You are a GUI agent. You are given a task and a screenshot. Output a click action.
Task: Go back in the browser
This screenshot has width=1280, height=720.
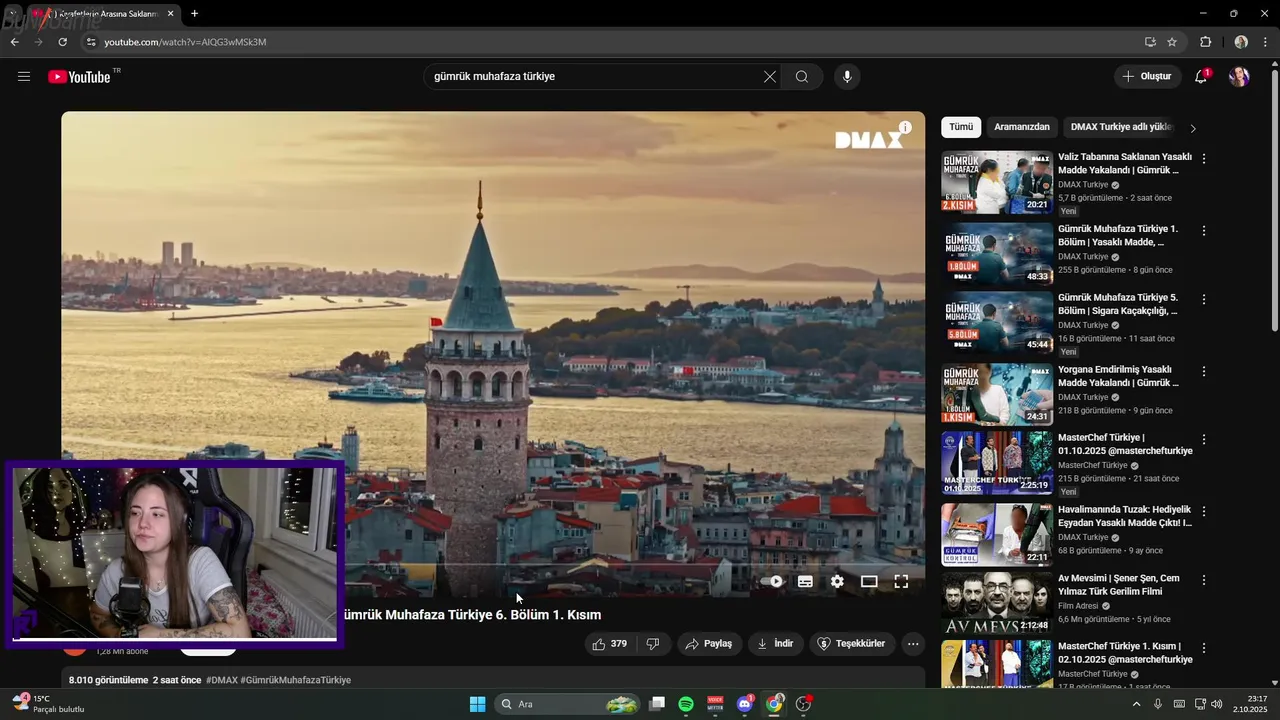(14, 42)
